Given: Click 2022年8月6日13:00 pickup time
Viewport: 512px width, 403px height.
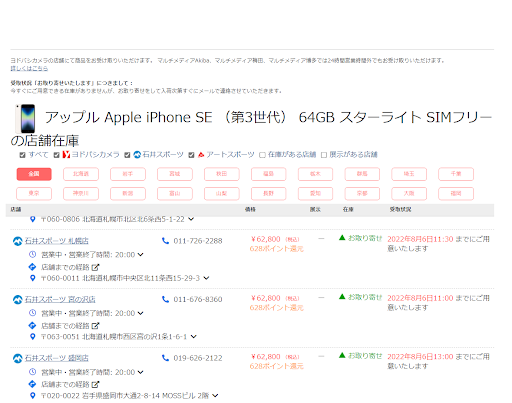Looking at the screenshot, I should pos(420,357).
